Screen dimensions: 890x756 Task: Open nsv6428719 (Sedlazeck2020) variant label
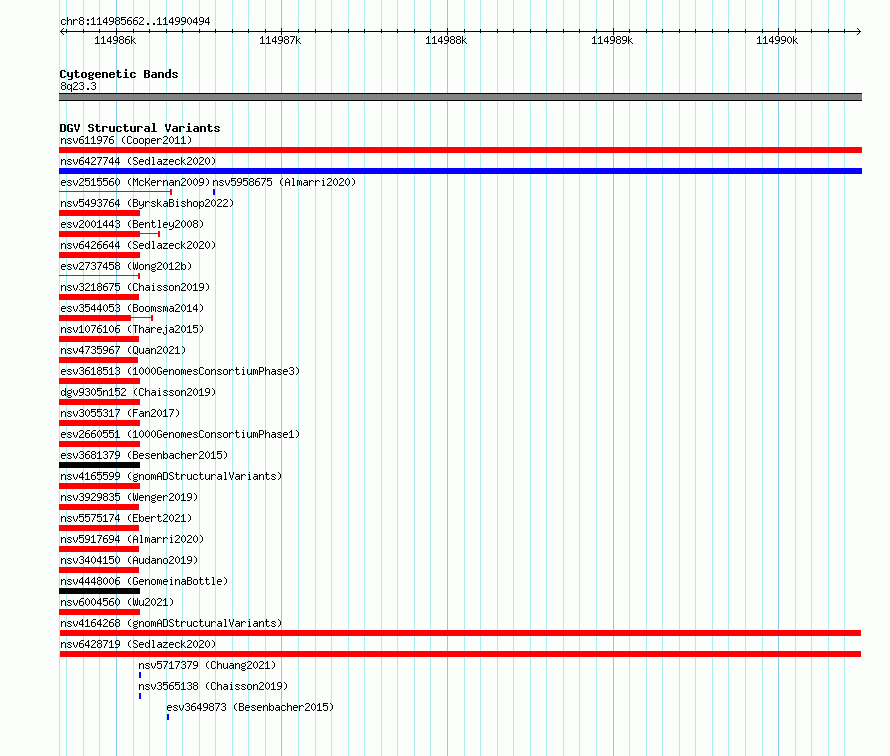[138, 644]
